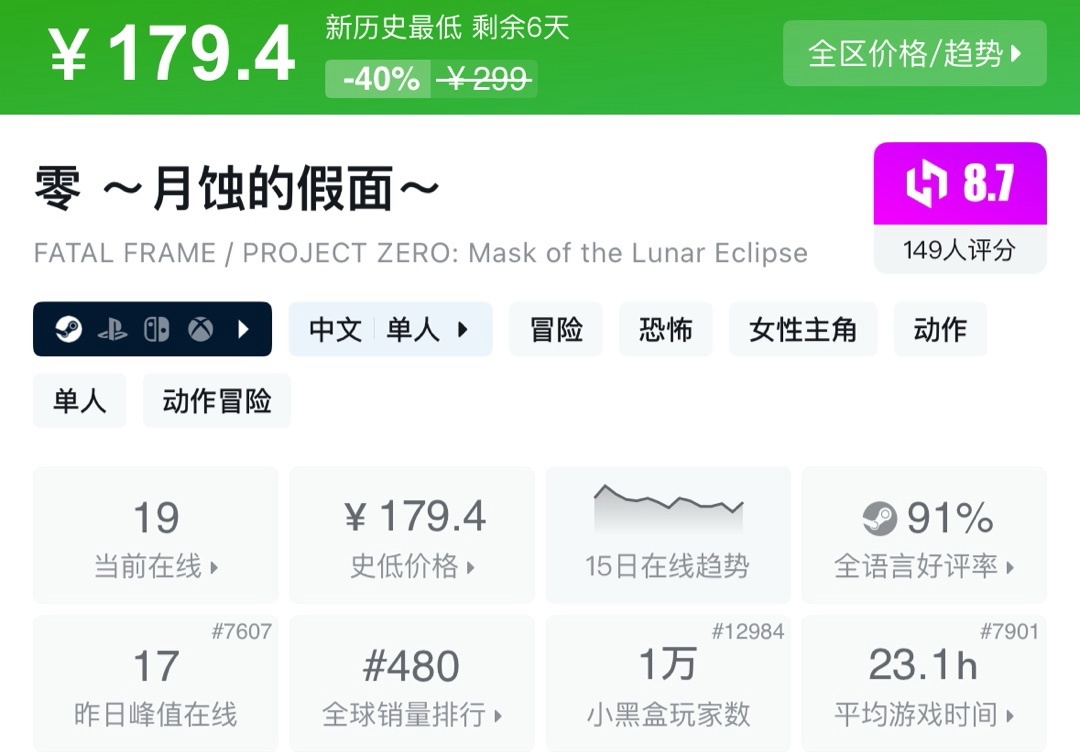Click the 149人评分 rating count
This screenshot has height=755, width=1080.
959,249
